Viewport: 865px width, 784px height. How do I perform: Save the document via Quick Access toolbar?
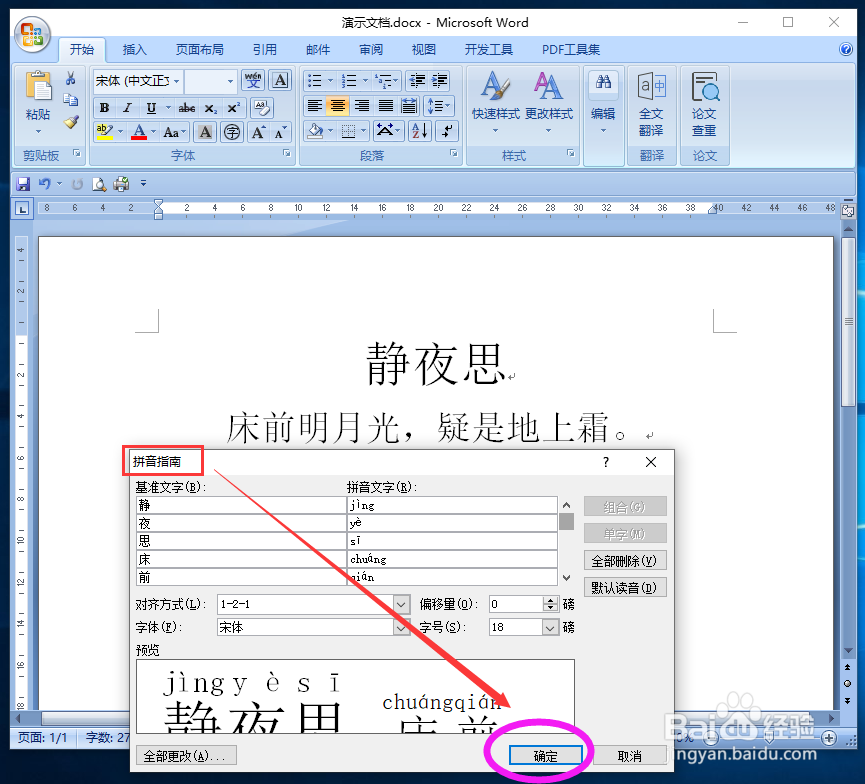pyautogui.click(x=22, y=183)
